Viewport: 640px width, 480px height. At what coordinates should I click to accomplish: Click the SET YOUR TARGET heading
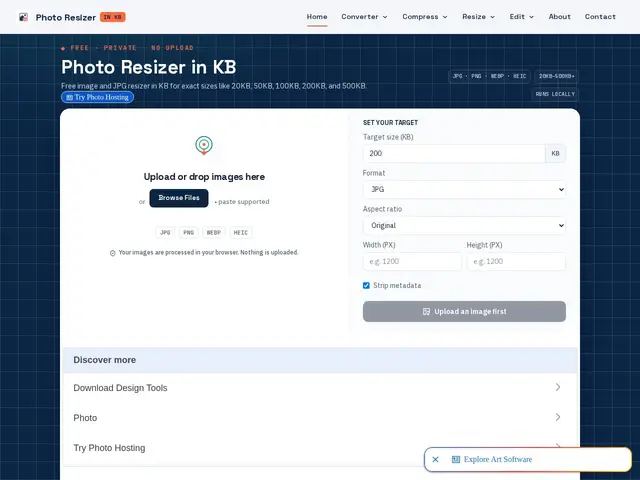click(x=390, y=122)
